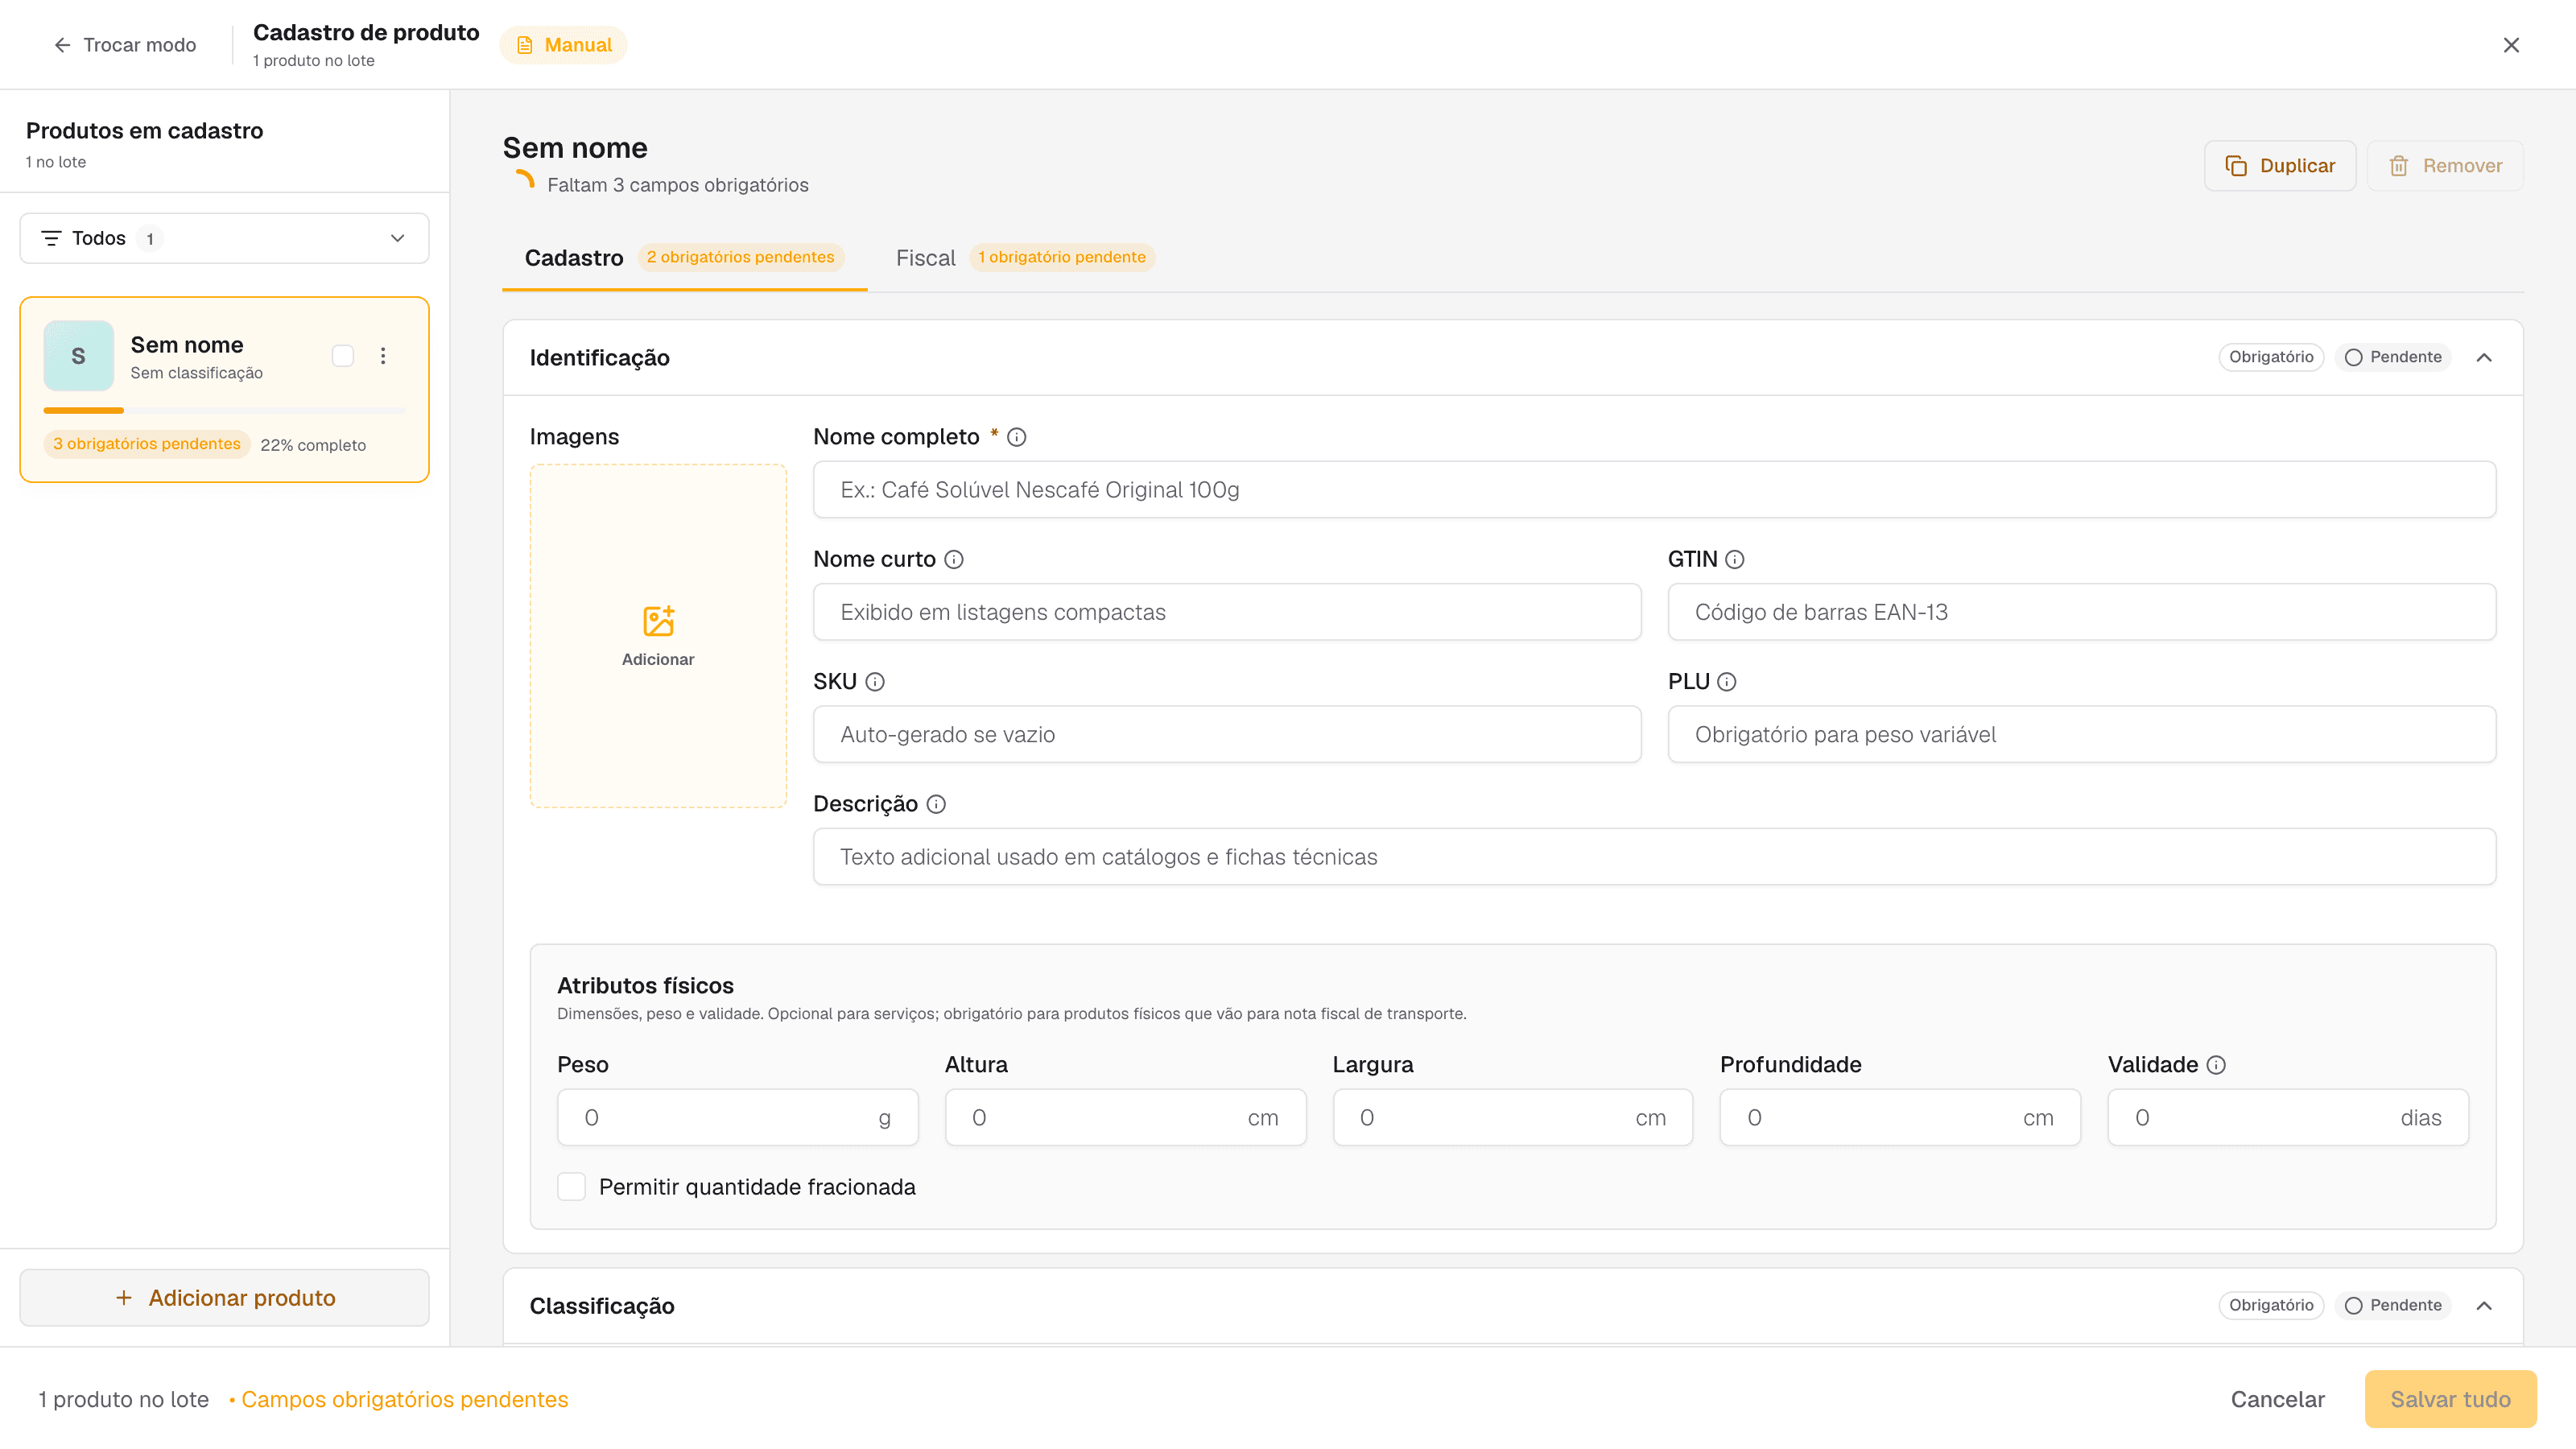Click the trash icon in Remover button

tap(2398, 166)
